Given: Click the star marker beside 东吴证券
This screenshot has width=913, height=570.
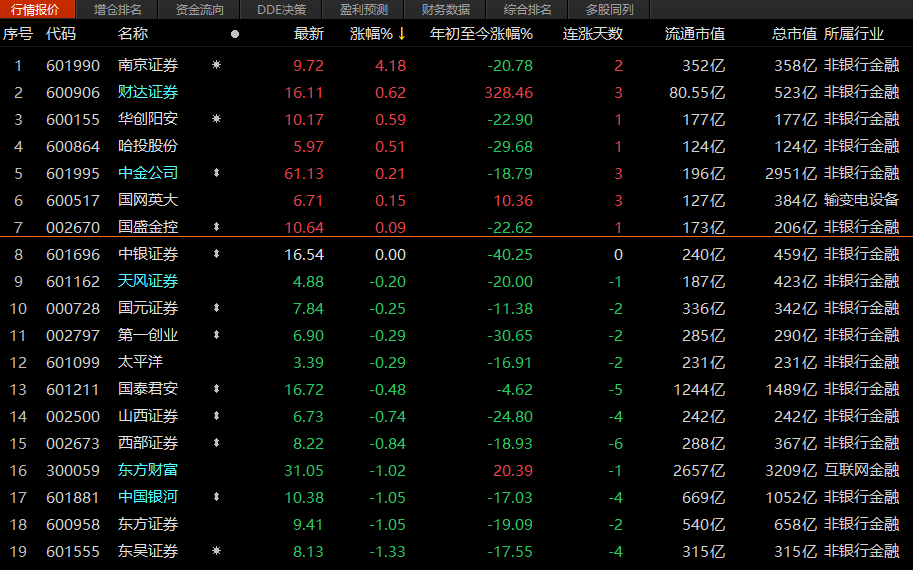Looking at the screenshot, I should click(x=217, y=551).
